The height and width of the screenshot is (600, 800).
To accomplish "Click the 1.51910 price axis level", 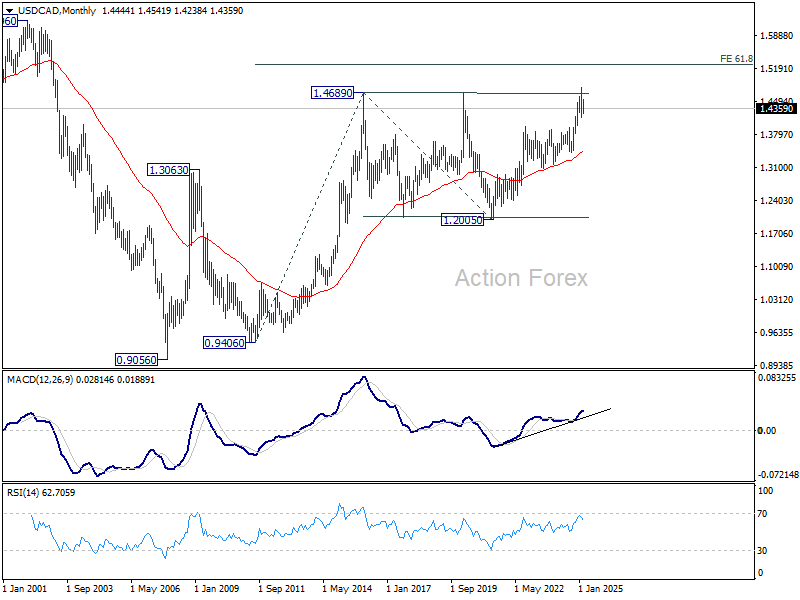I will (776, 68).
